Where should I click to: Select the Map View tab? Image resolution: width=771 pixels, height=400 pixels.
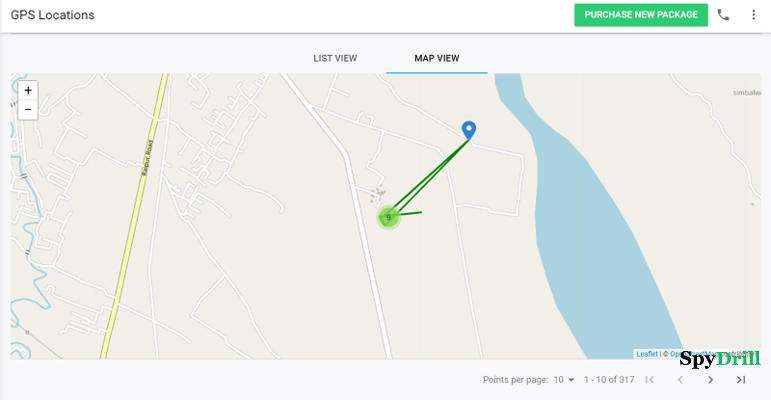coord(437,58)
